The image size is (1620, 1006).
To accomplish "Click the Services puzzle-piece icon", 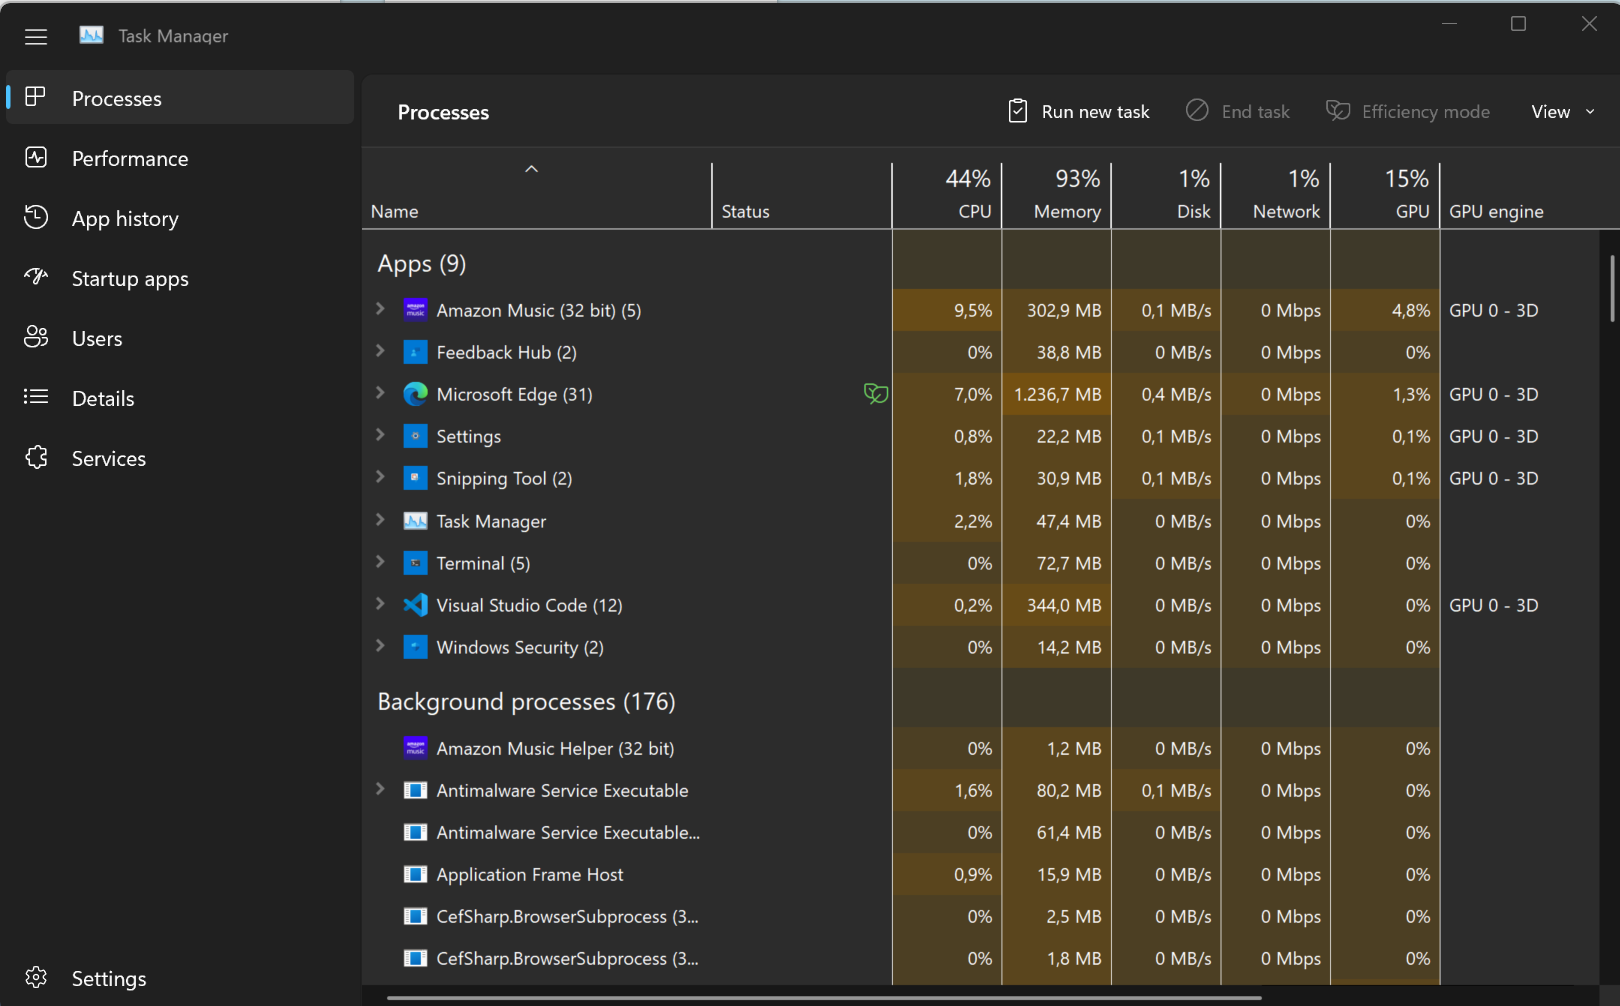I will 36,457.
